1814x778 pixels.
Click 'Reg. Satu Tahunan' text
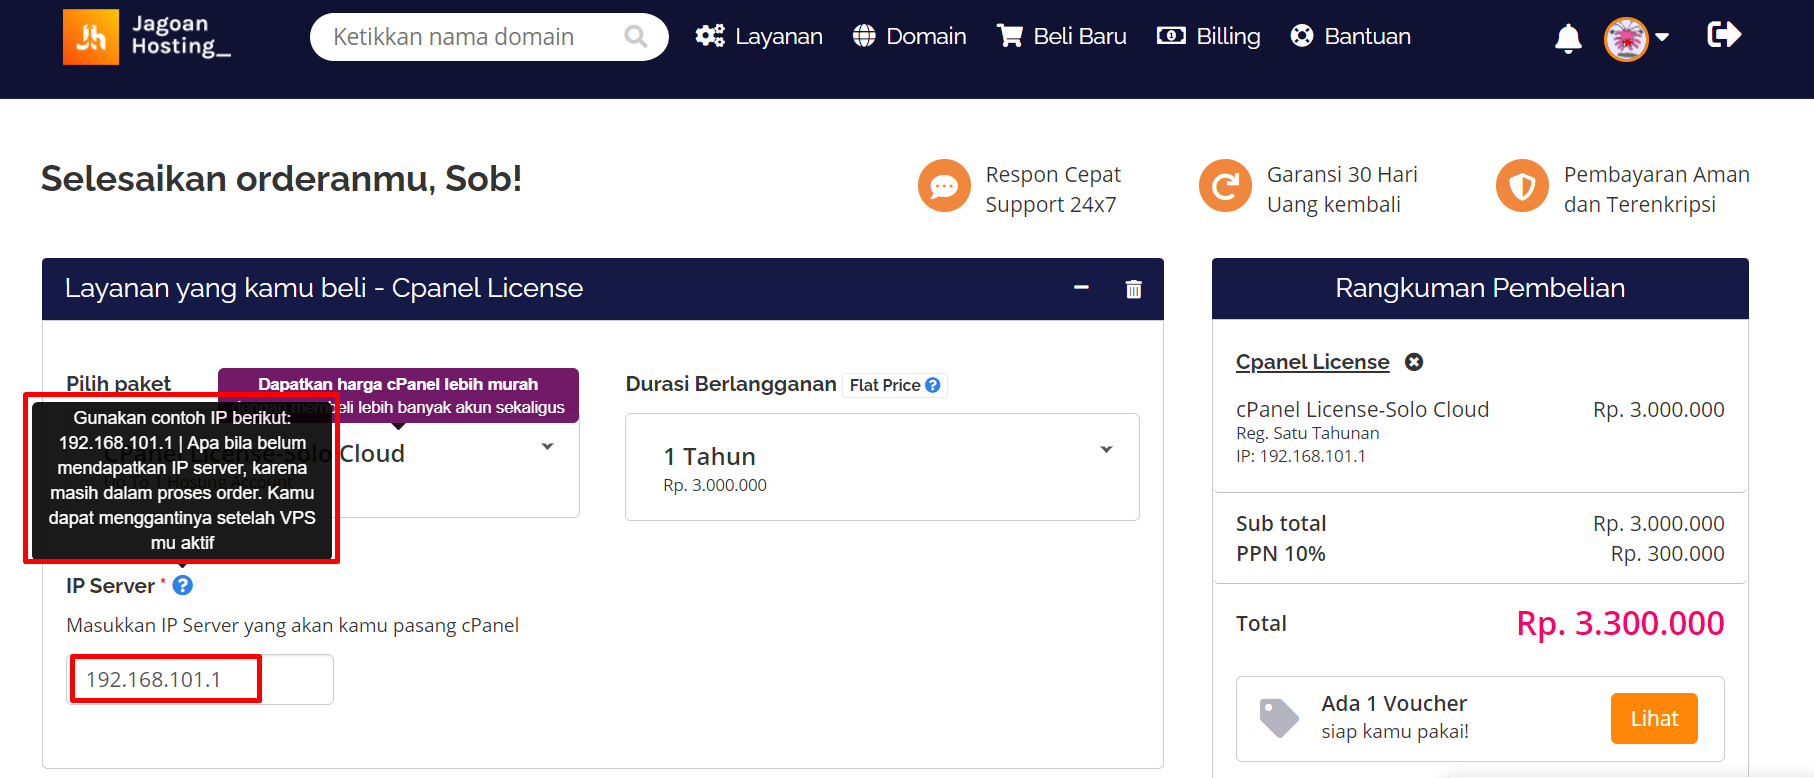pos(1307,433)
